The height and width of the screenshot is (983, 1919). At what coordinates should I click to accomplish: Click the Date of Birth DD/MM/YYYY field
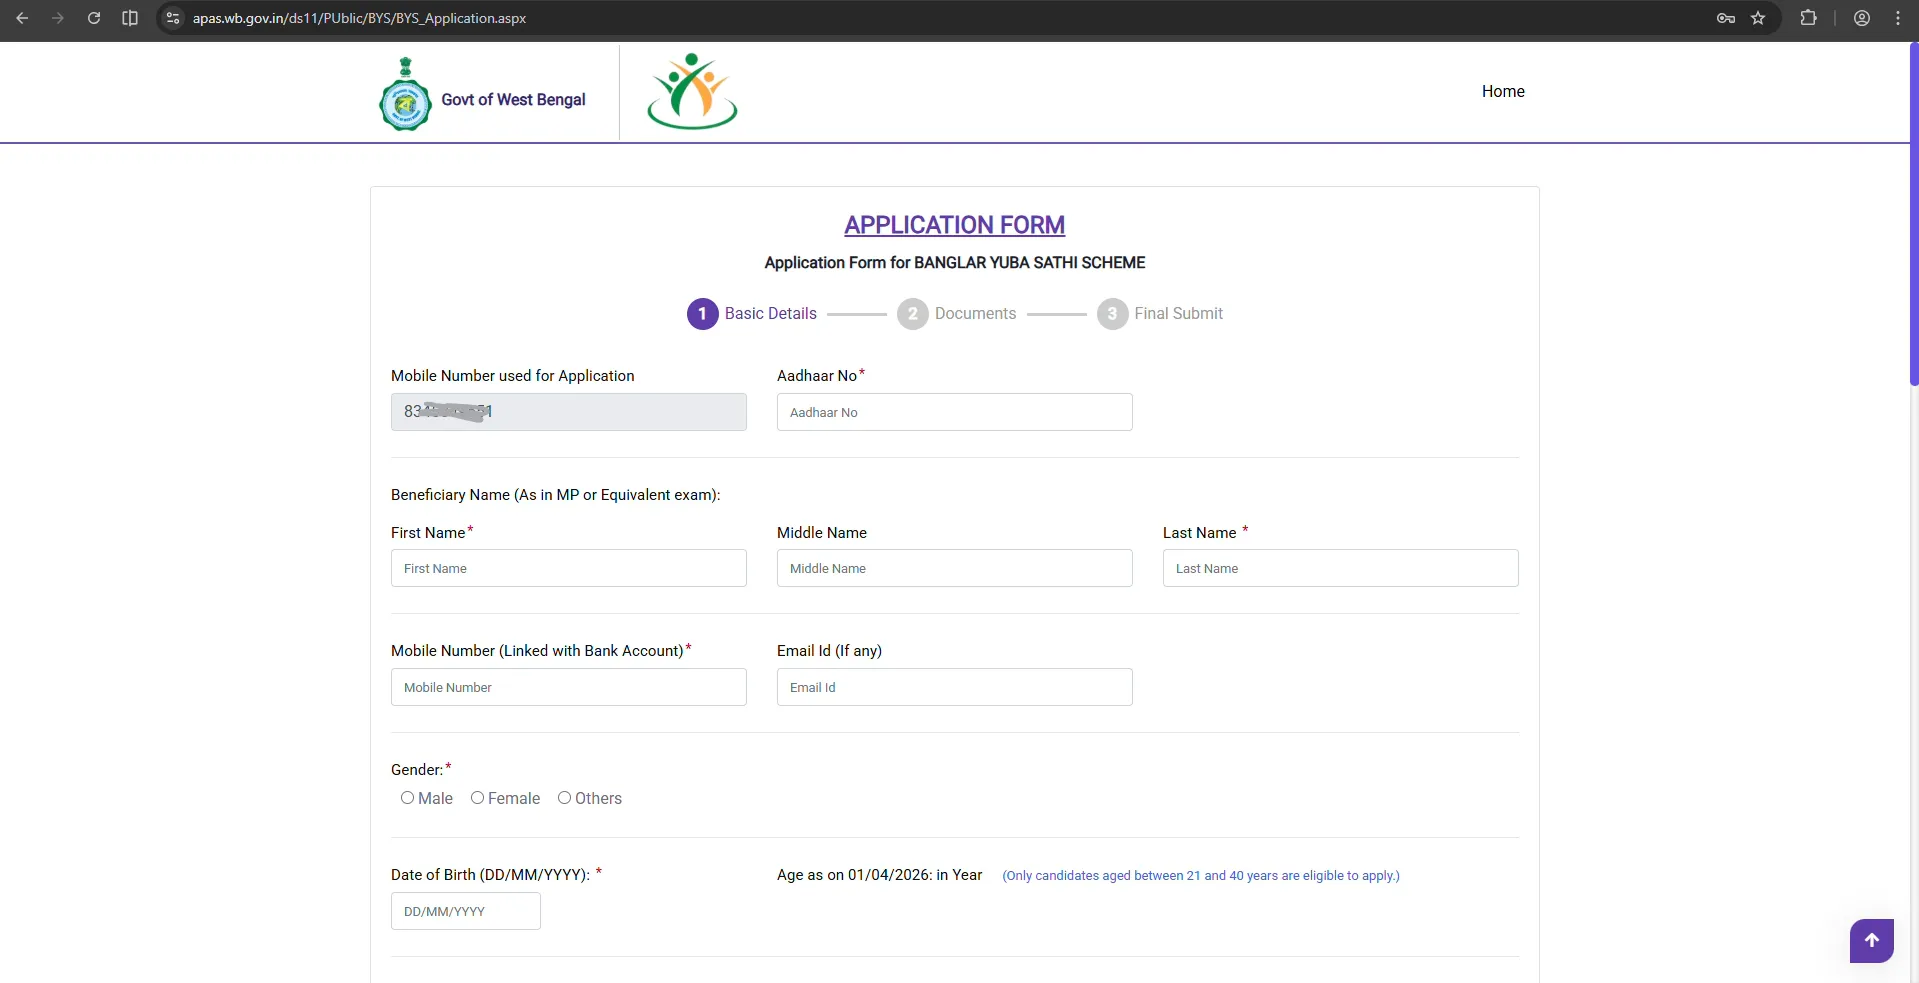point(464,910)
